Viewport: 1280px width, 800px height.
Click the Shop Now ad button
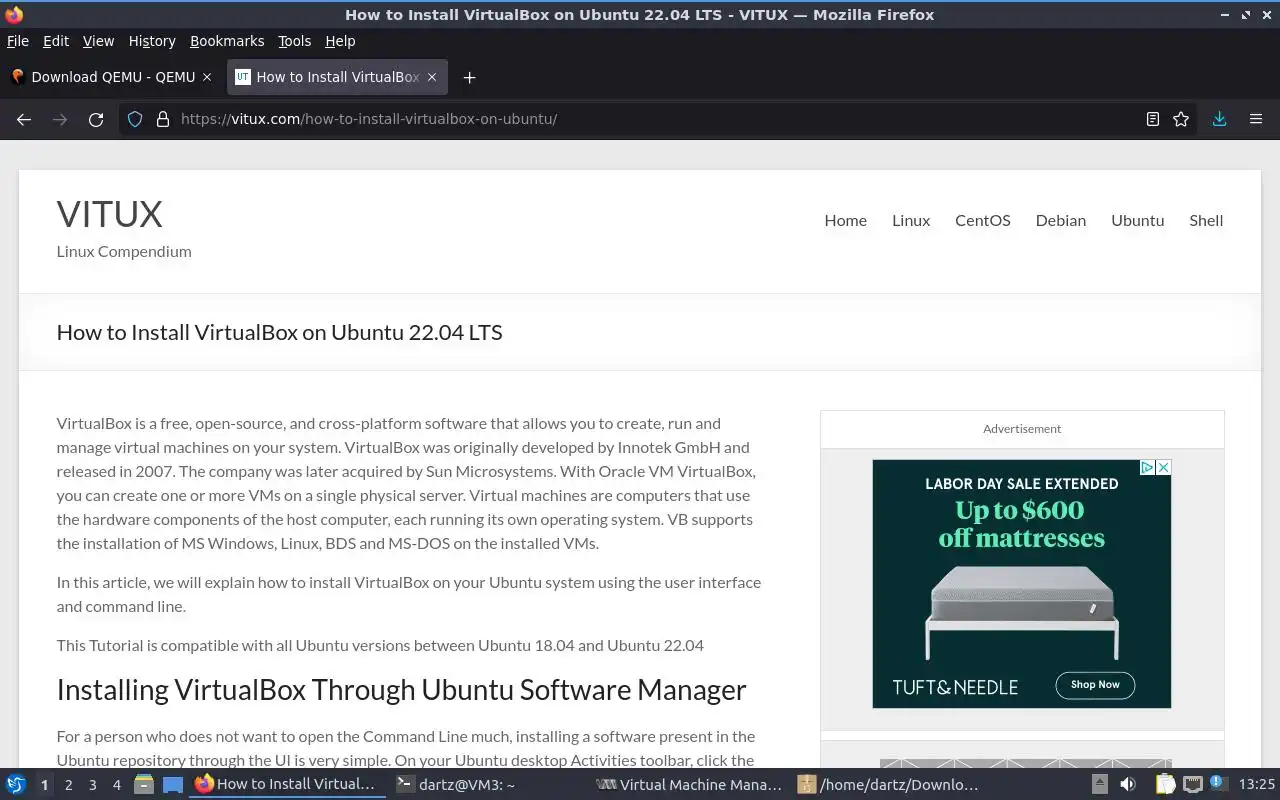pyautogui.click(x=1095, y=685)
